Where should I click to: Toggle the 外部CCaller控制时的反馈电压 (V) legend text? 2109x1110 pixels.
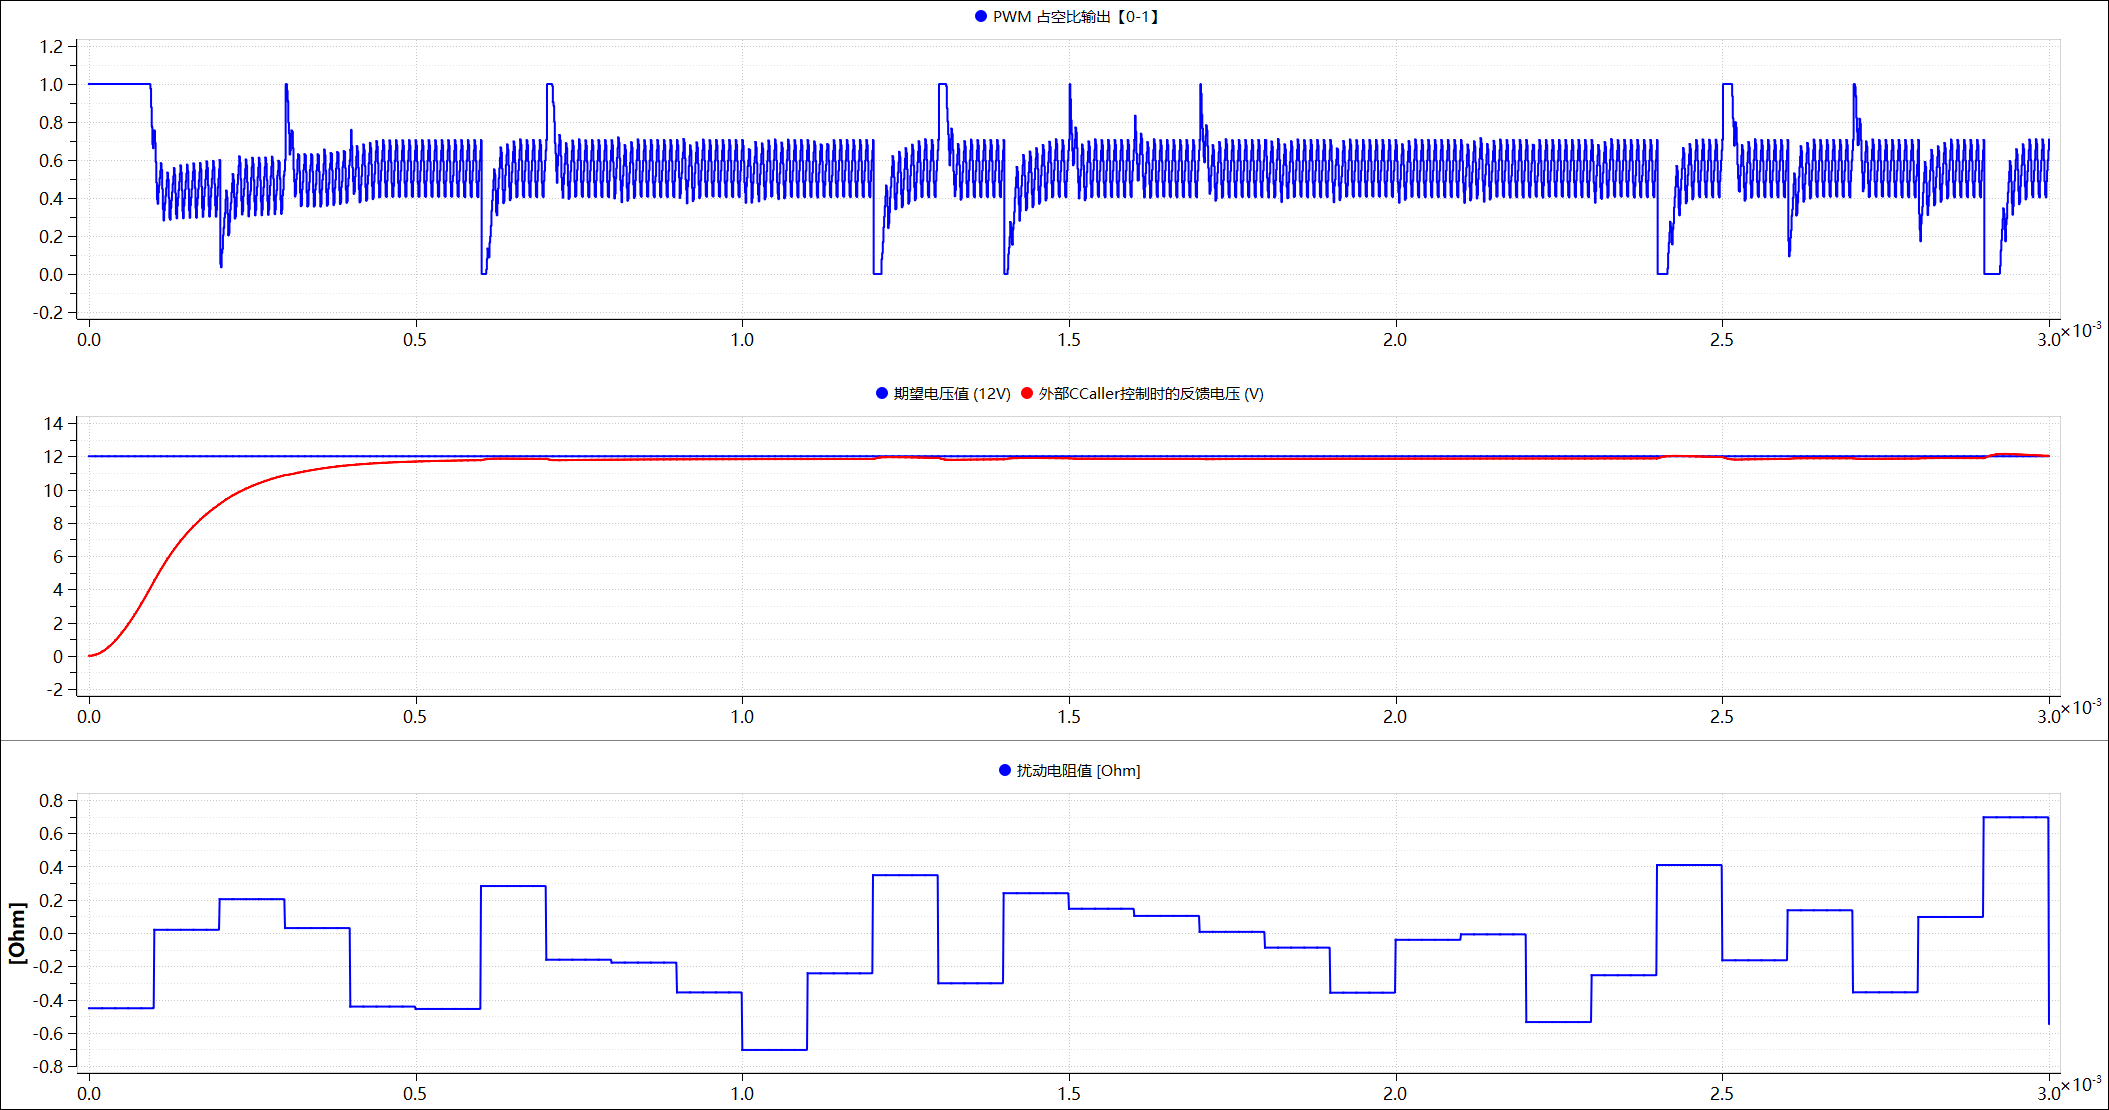1151,393
